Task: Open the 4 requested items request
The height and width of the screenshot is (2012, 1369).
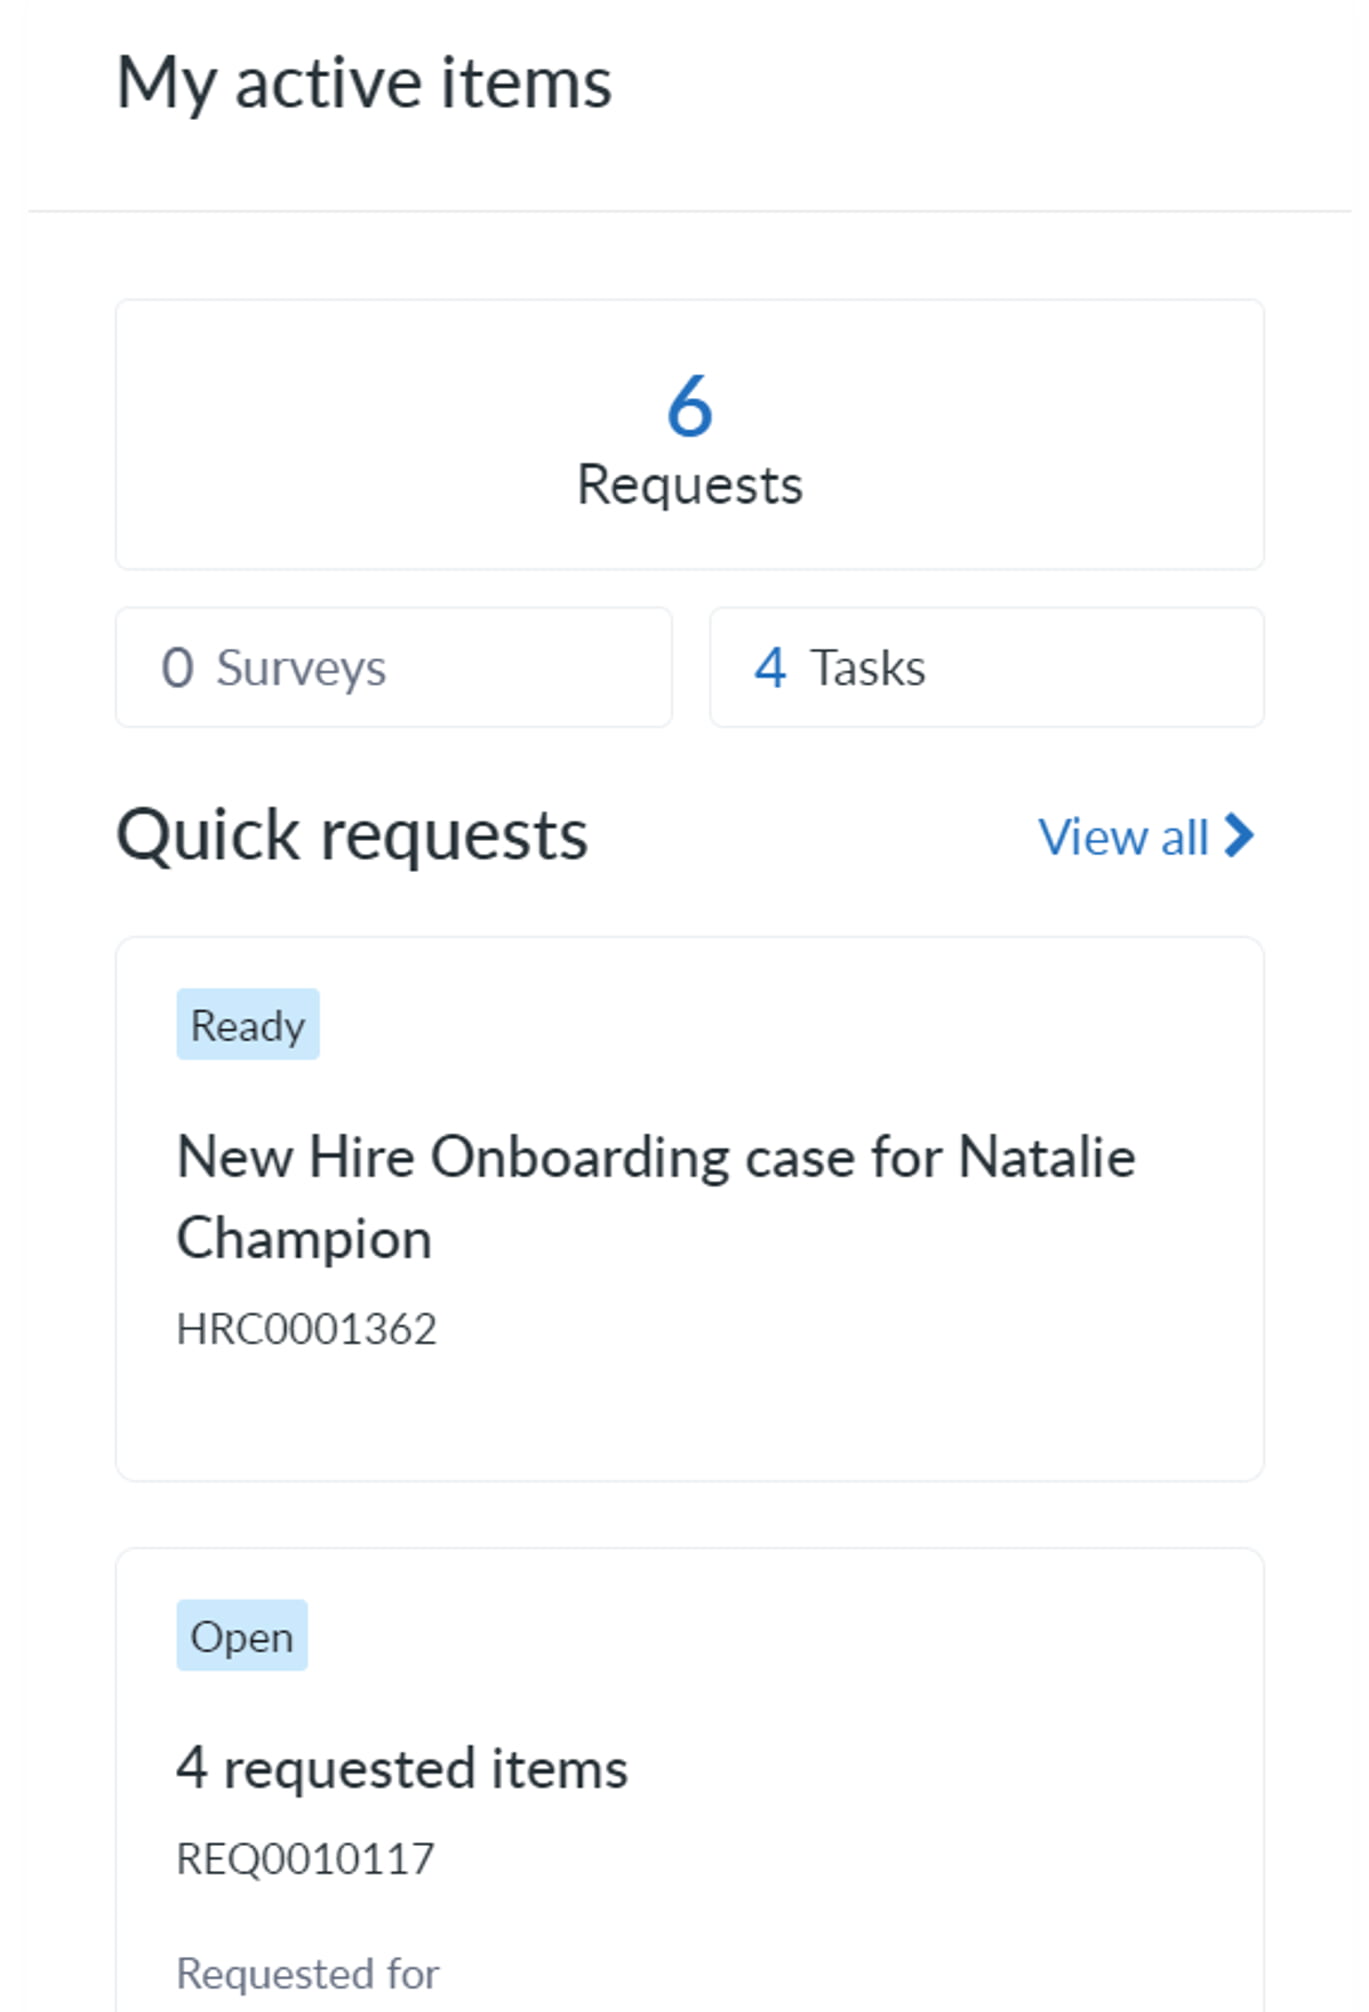Action: [402, 1768]
